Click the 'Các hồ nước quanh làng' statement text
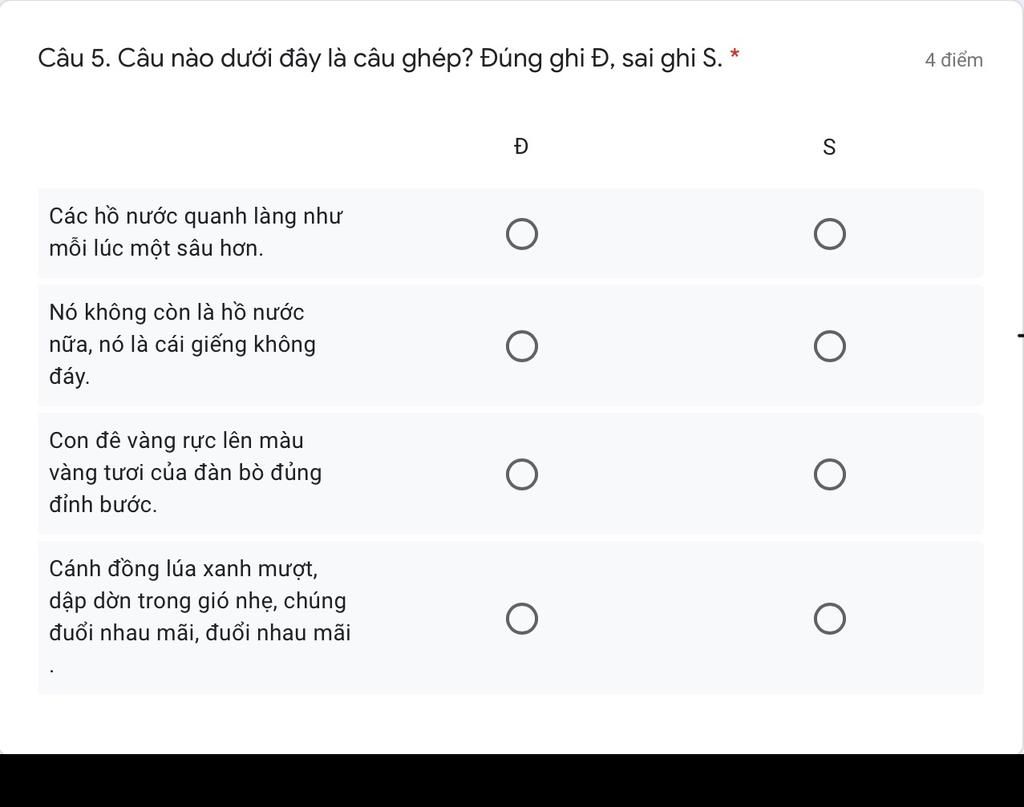 click(x=196, y=232)
